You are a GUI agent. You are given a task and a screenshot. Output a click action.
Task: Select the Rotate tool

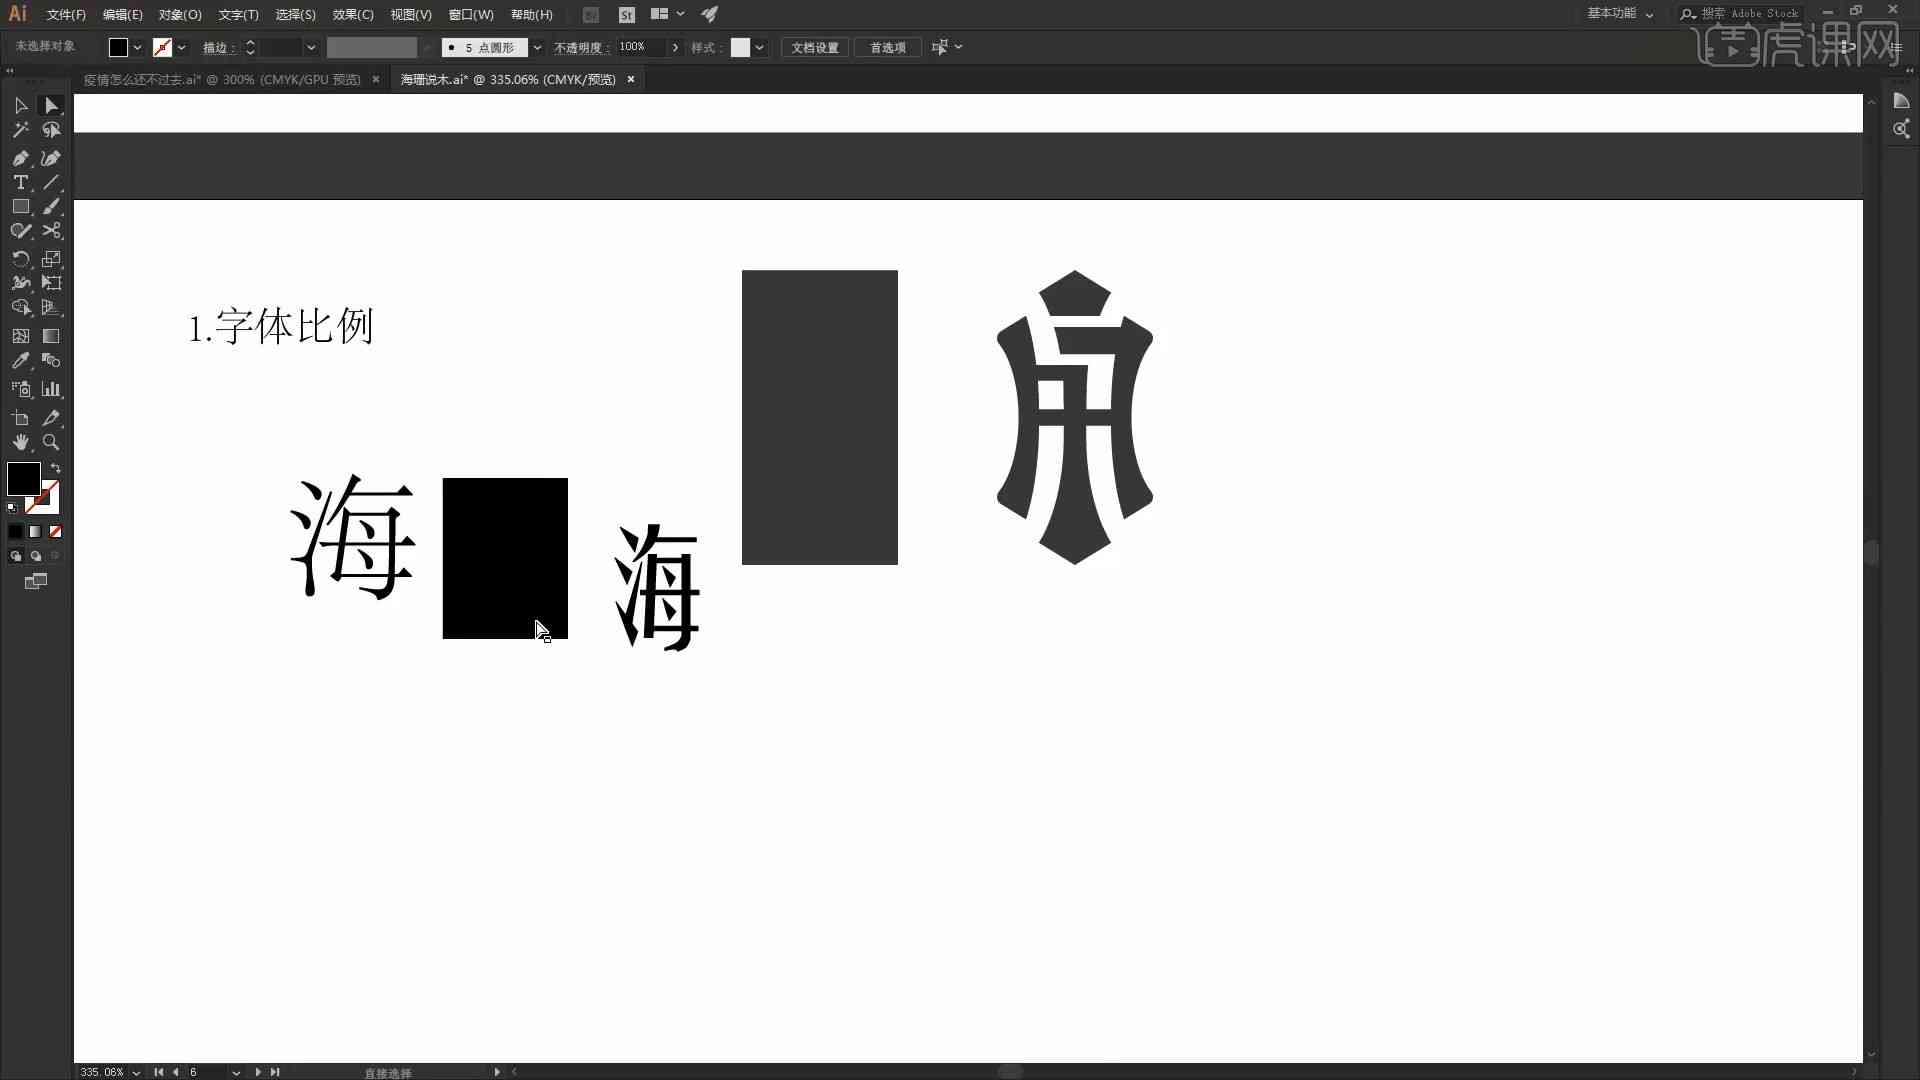pos(20,259)
